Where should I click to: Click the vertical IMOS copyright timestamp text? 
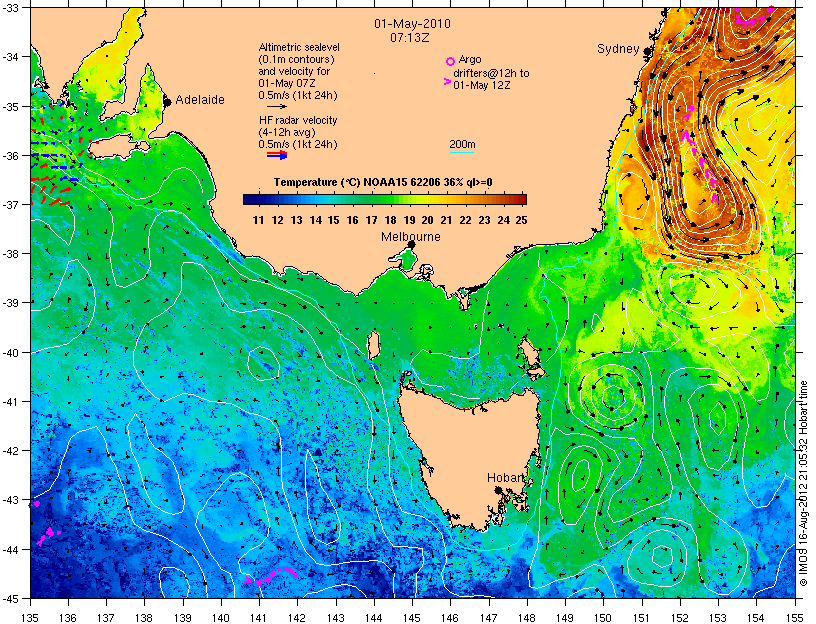(803, 483)
